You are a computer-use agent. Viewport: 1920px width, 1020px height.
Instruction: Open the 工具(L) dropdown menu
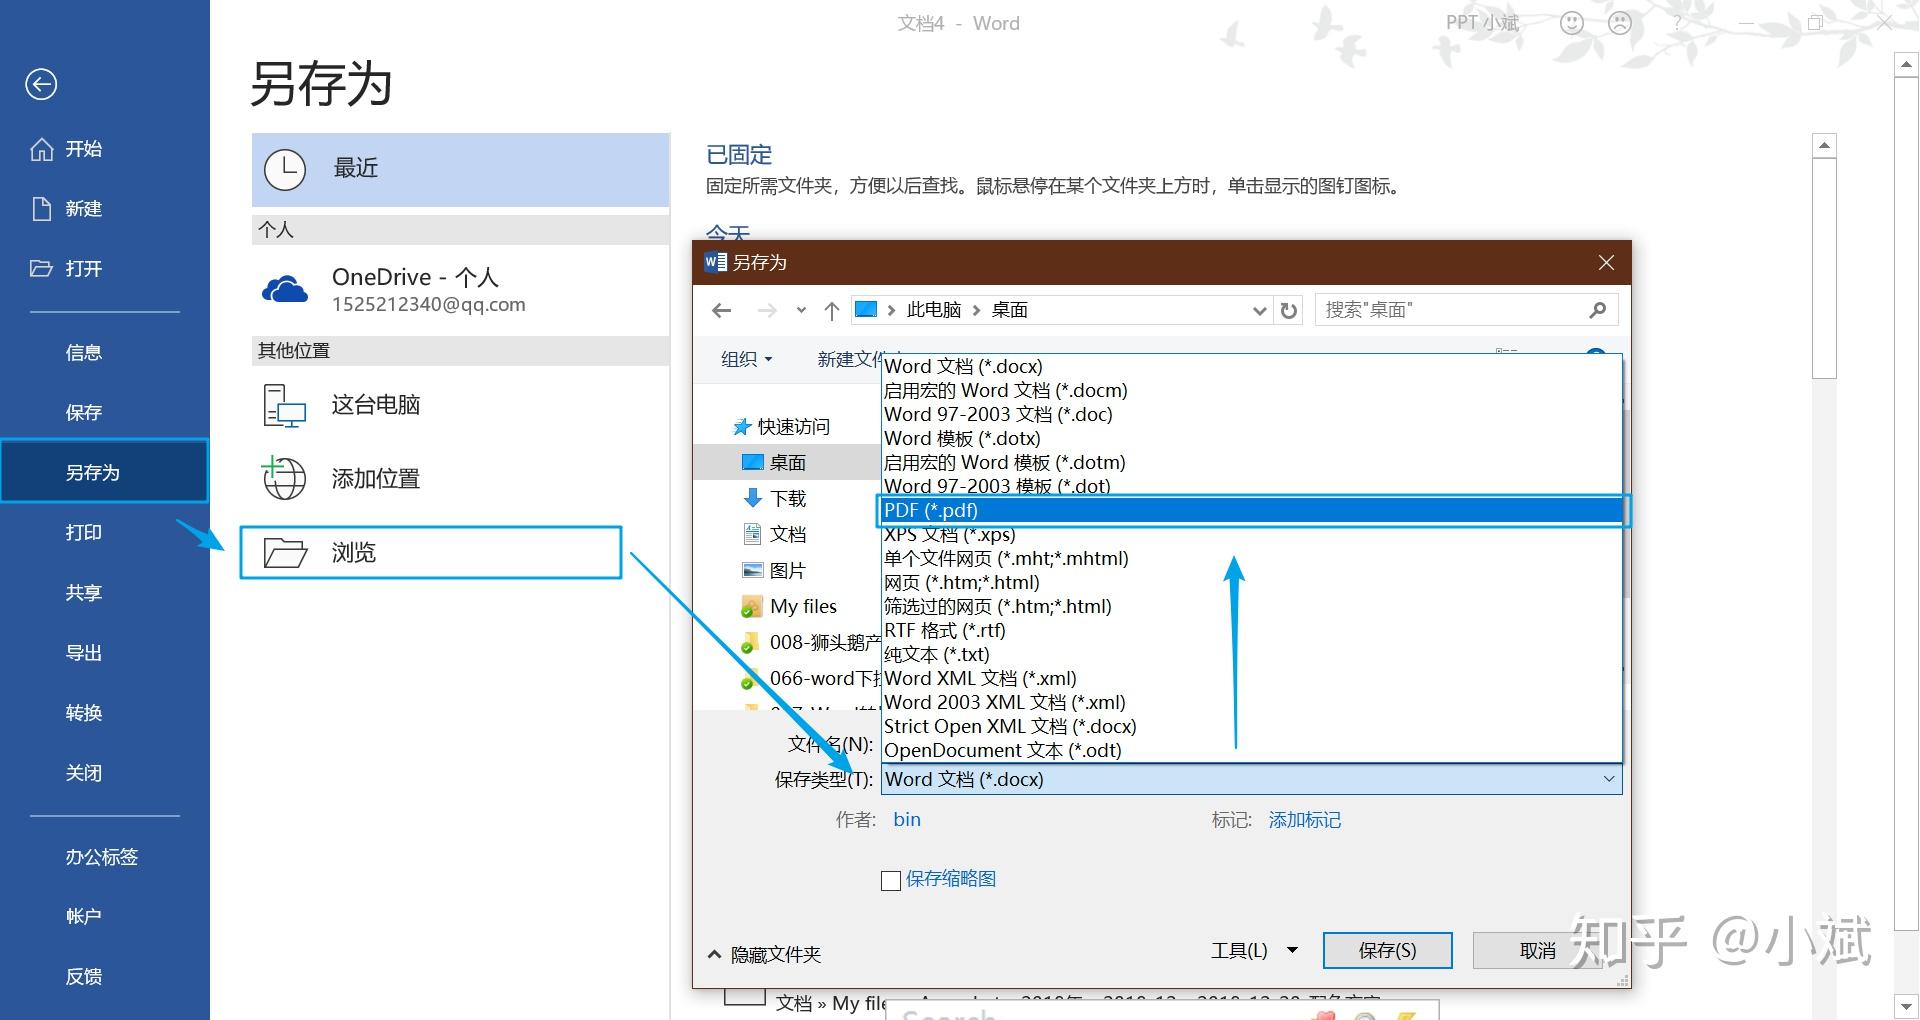[x=1253, y=950]
